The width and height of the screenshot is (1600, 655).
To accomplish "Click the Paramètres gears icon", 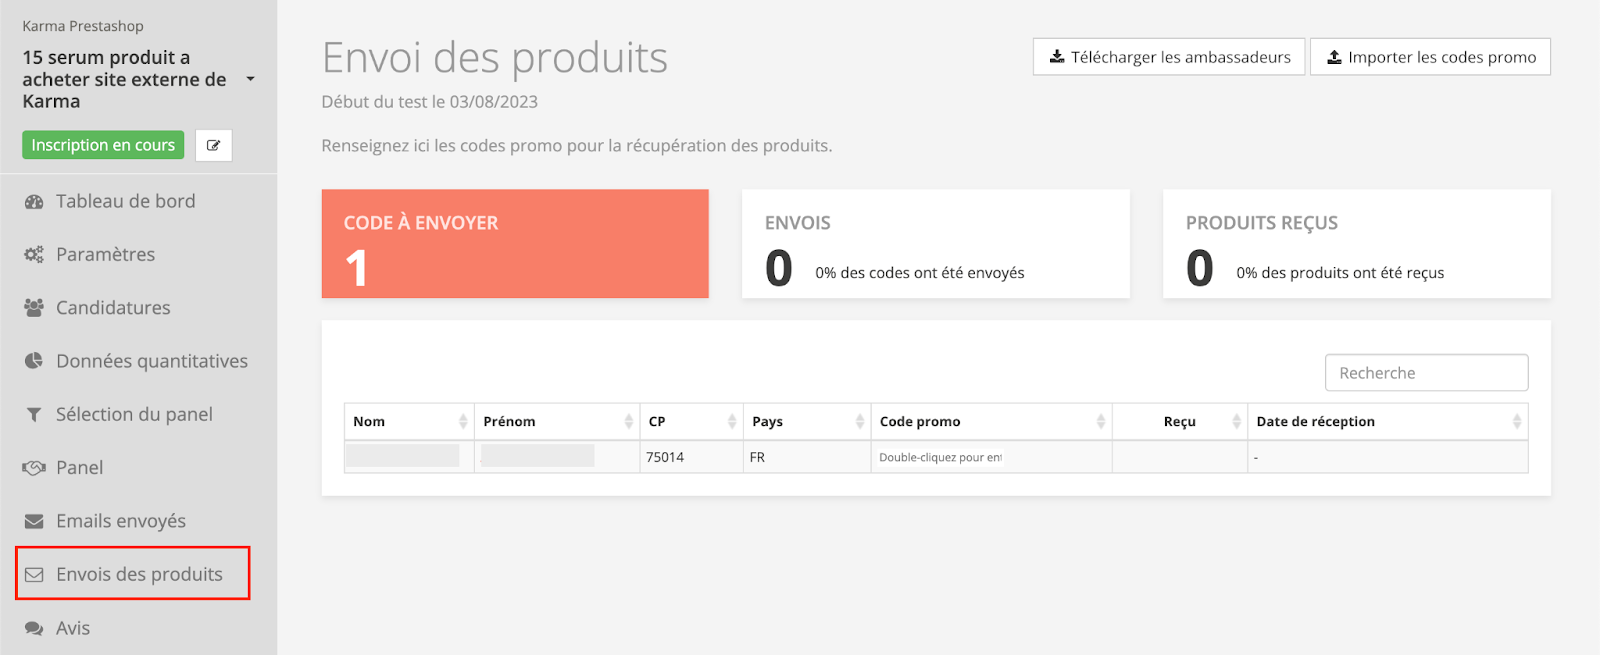I will (x=34, y=255).
